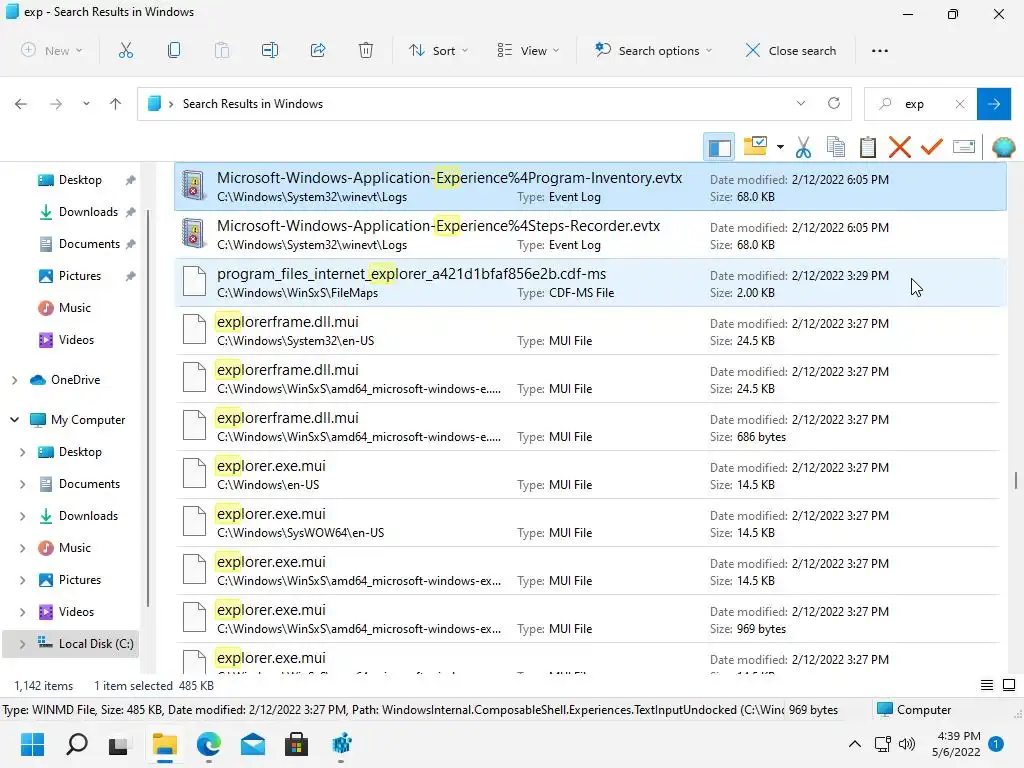Viewport: 1024px width, 768px height.
Task: Open Mail app from taskbar
Action: click(253, 744)
